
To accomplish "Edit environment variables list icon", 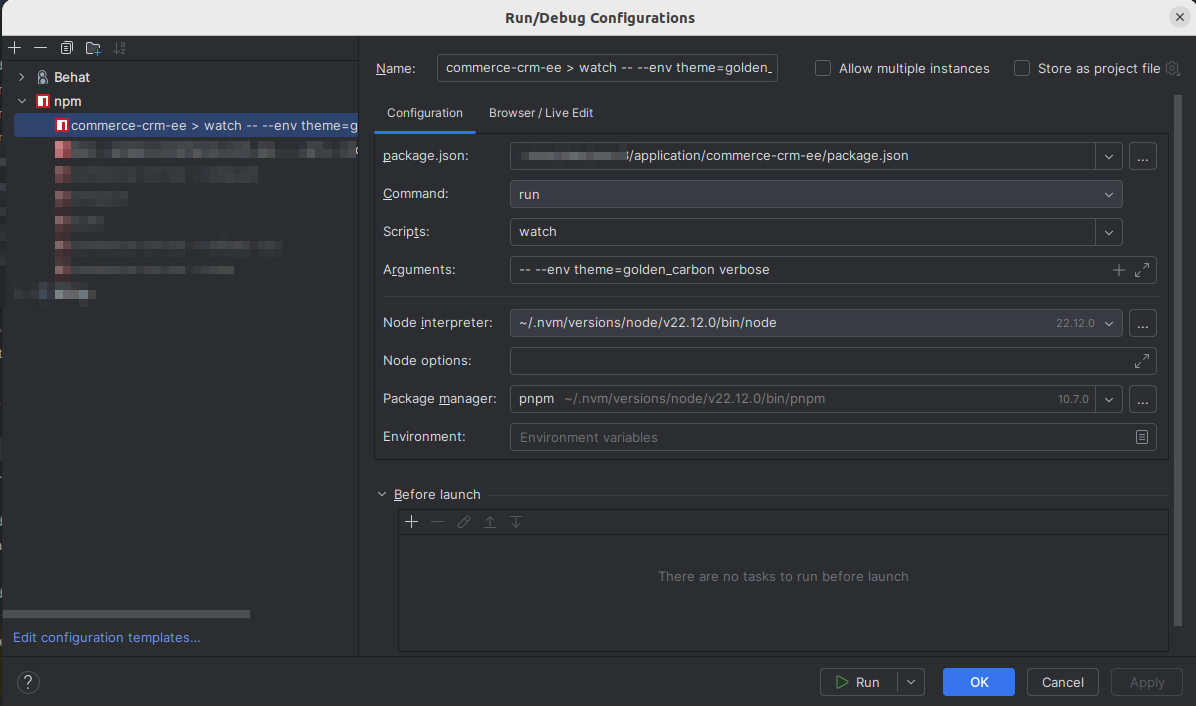I will tap(1142, 438).
